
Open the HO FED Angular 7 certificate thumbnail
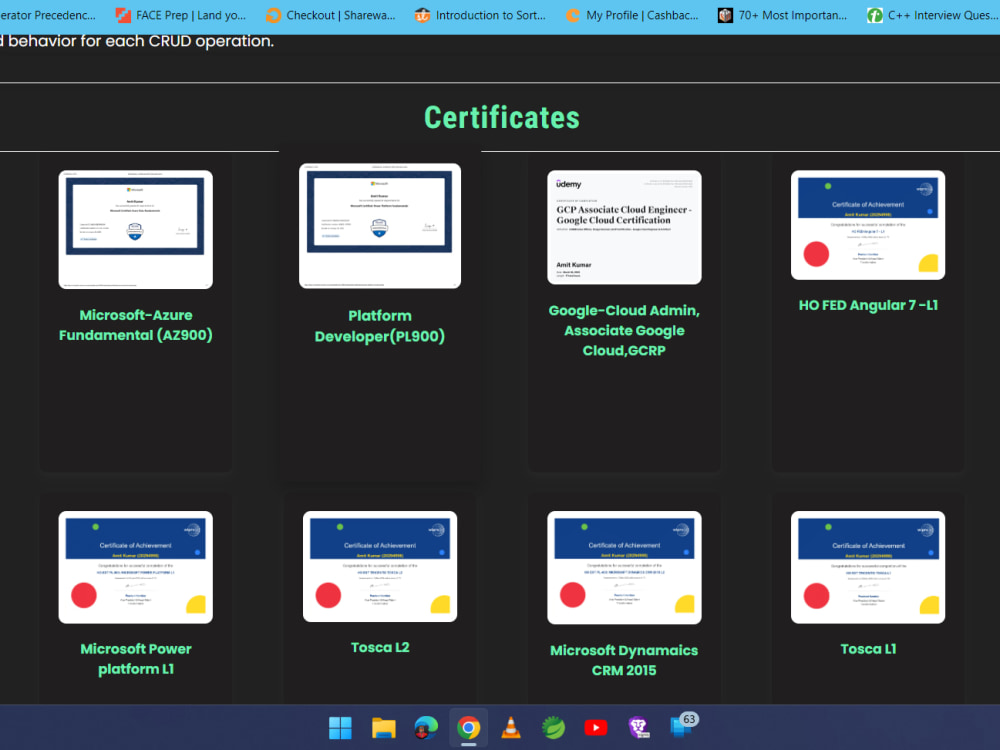868,225
